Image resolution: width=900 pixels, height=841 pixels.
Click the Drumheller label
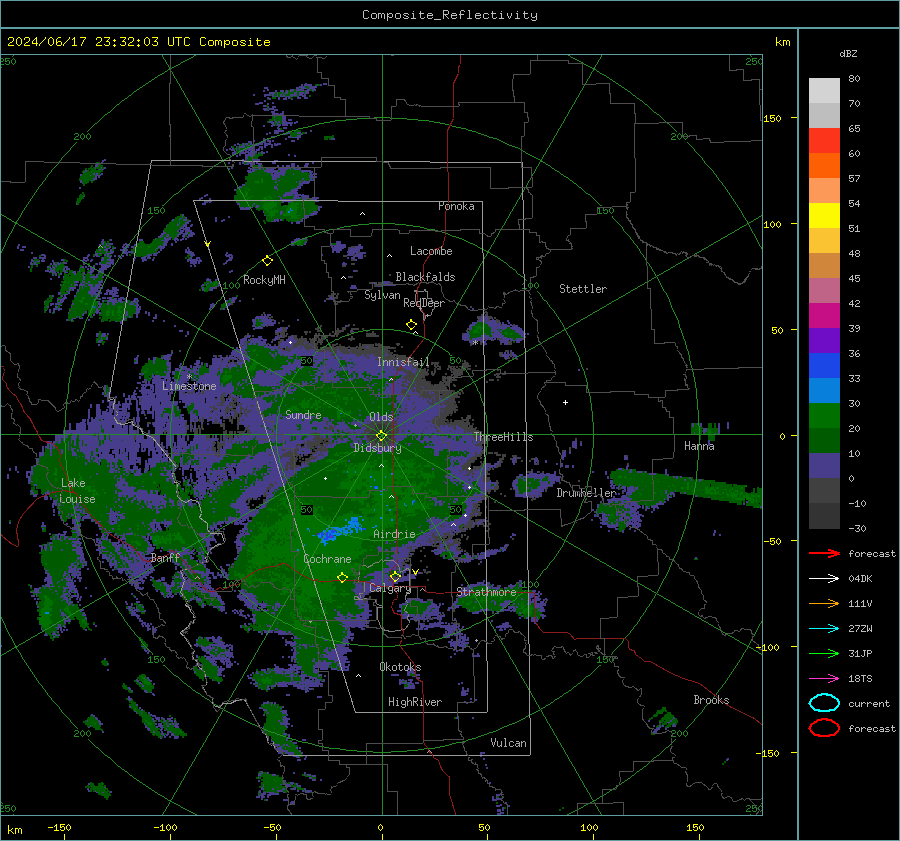point(586,493)
